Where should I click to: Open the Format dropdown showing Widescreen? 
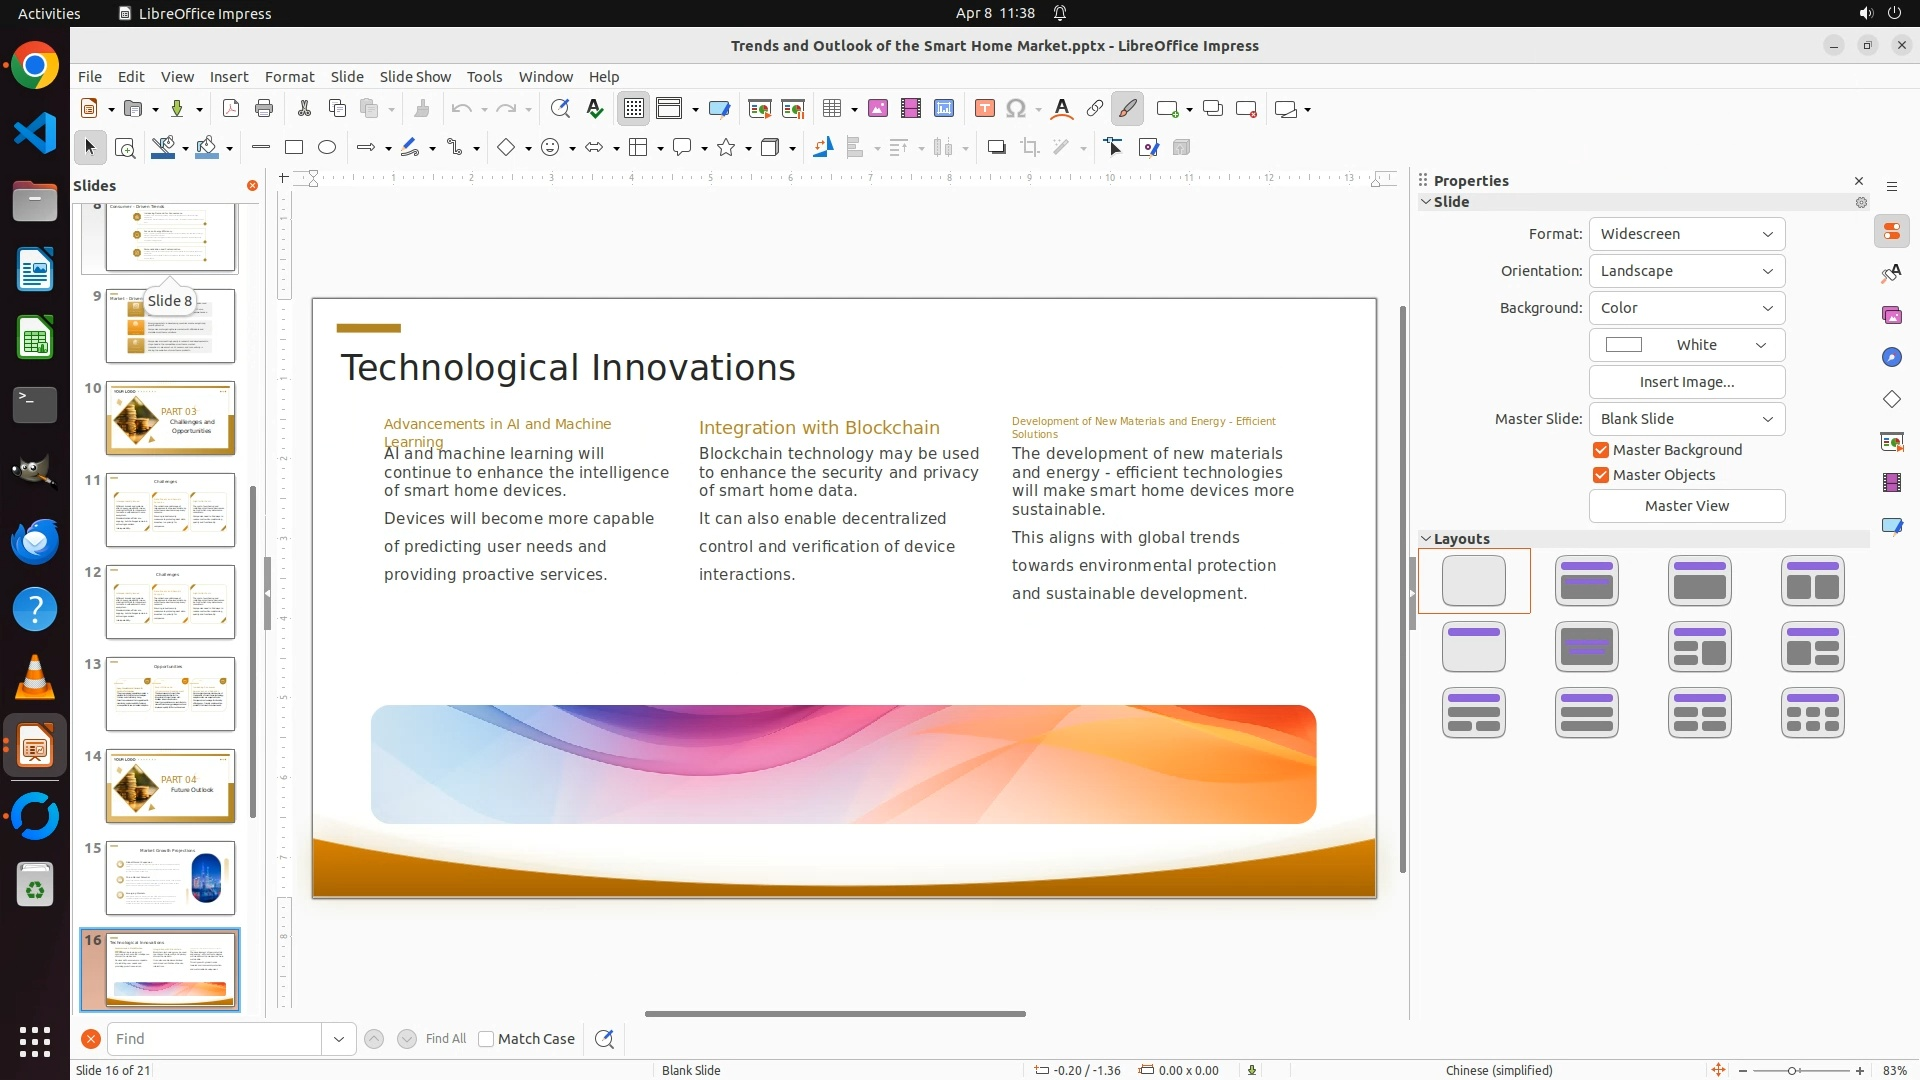[1686, 234]
